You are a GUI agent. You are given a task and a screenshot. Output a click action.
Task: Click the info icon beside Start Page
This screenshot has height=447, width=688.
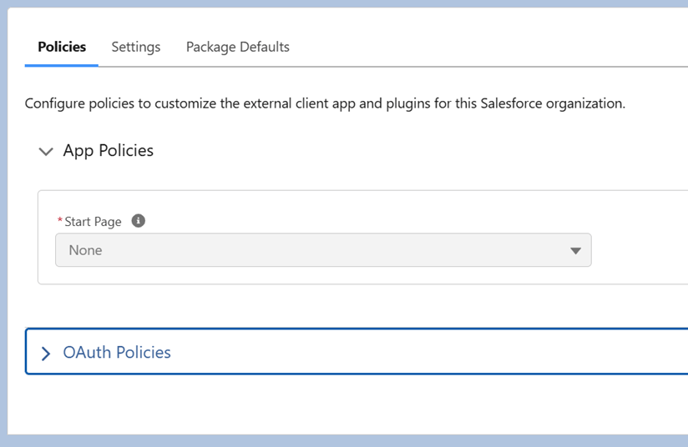(x=139, y=221)
